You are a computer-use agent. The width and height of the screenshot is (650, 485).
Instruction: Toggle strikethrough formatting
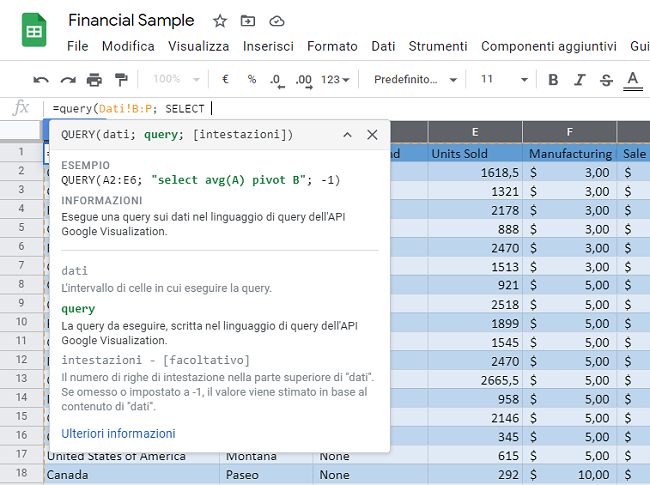click(x=606, y=79)
